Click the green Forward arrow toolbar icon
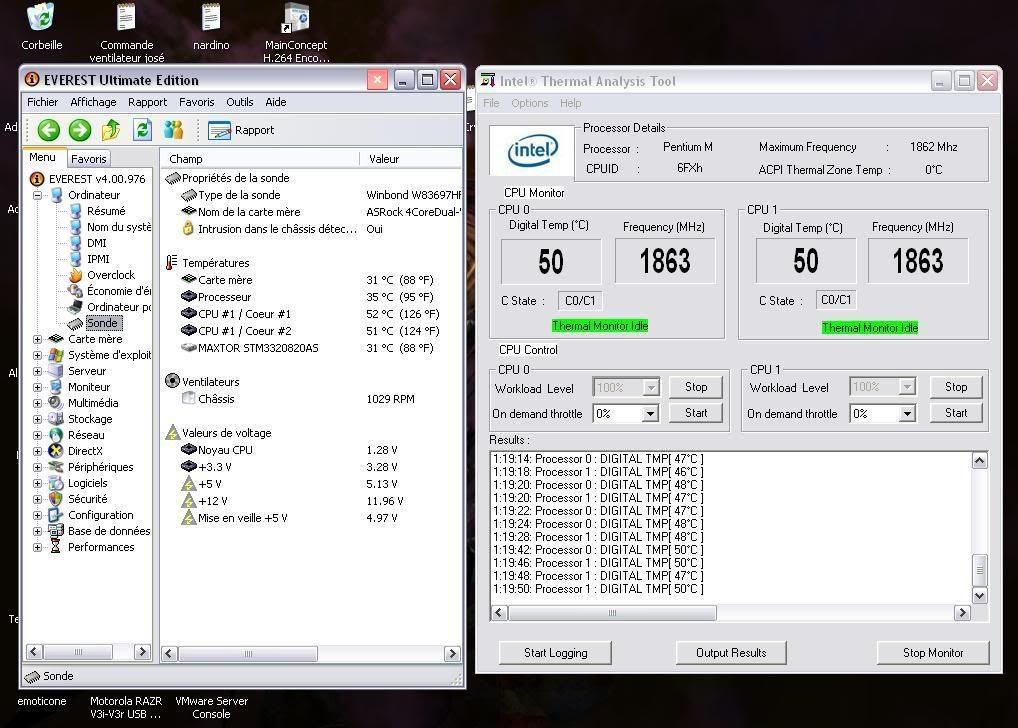1018x728 pixels. pos(80,130)
